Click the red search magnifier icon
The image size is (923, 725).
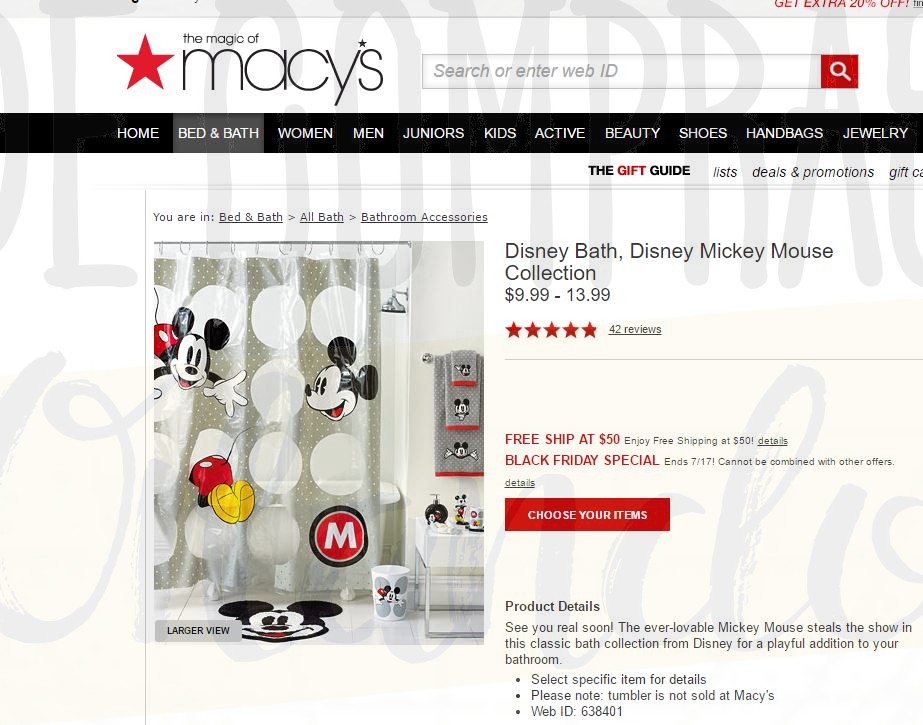(839, 71)
